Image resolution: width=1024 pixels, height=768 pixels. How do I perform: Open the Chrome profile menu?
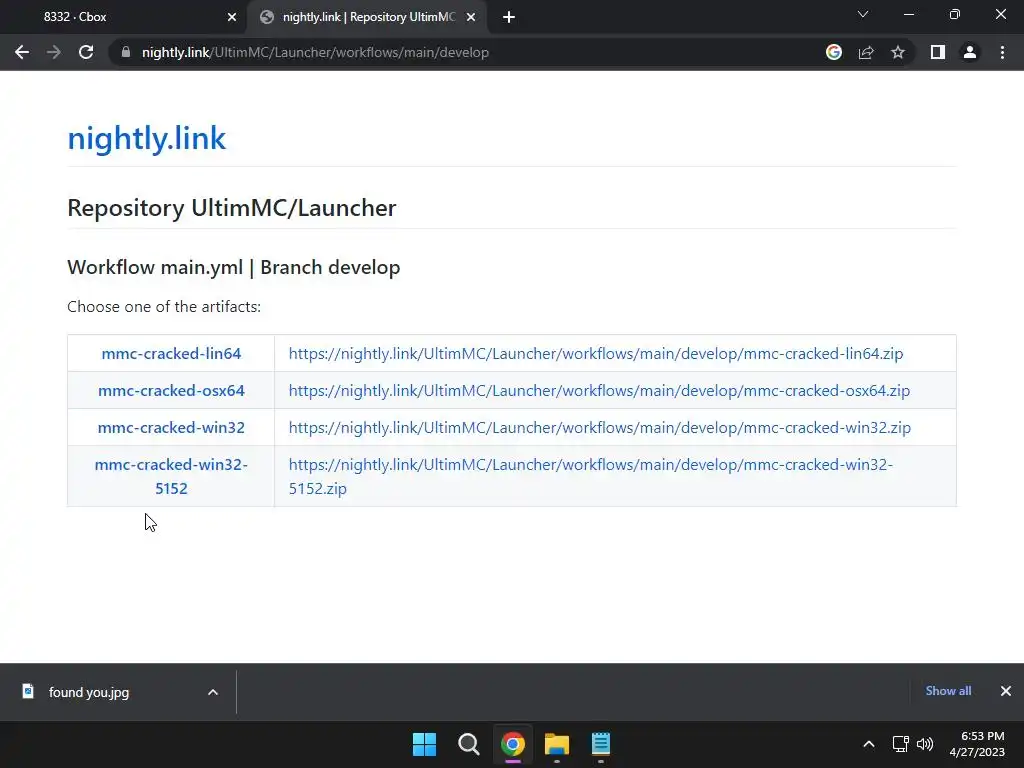[970, 52]
